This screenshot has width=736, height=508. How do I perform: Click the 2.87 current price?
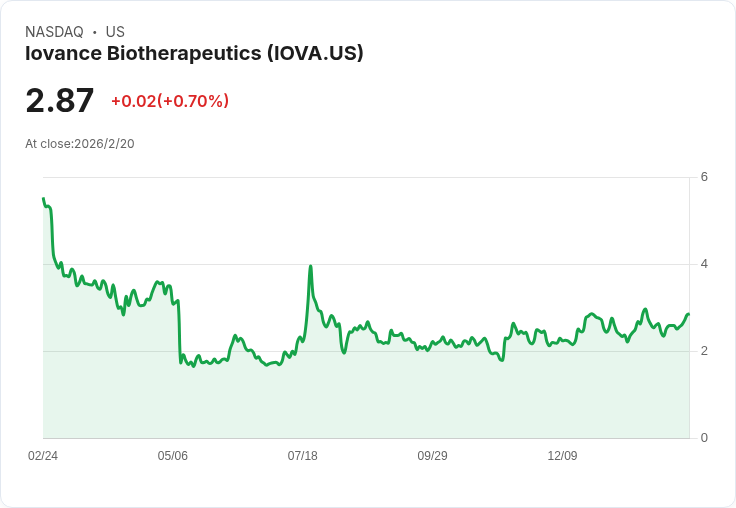tap(60, 100)
